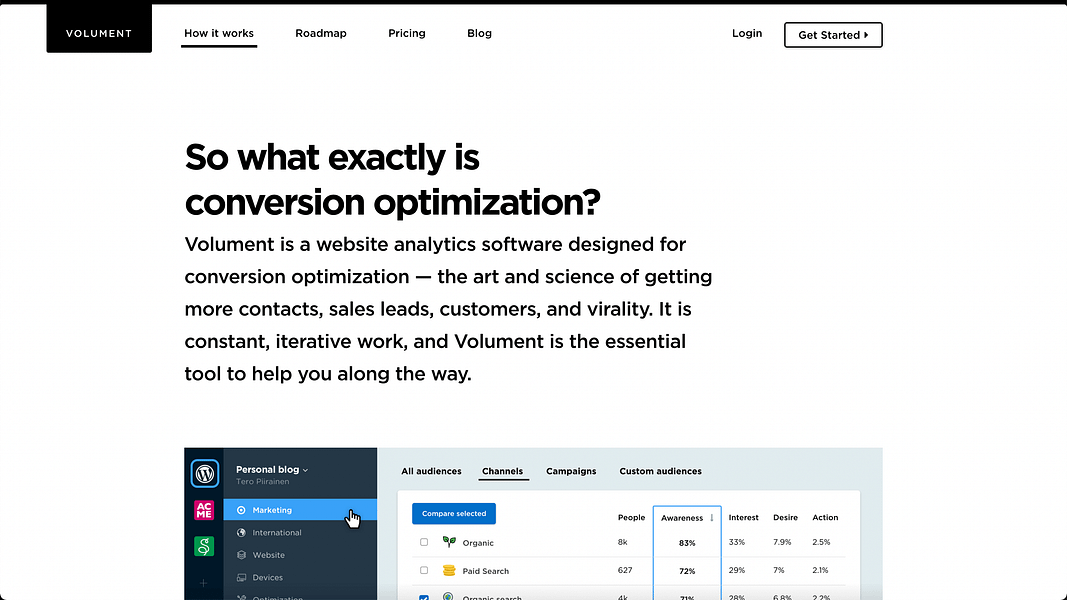This screenshot has width=1067, height=600.
Task: Click the Organic awareness value 83%
Action: (687, 543)
